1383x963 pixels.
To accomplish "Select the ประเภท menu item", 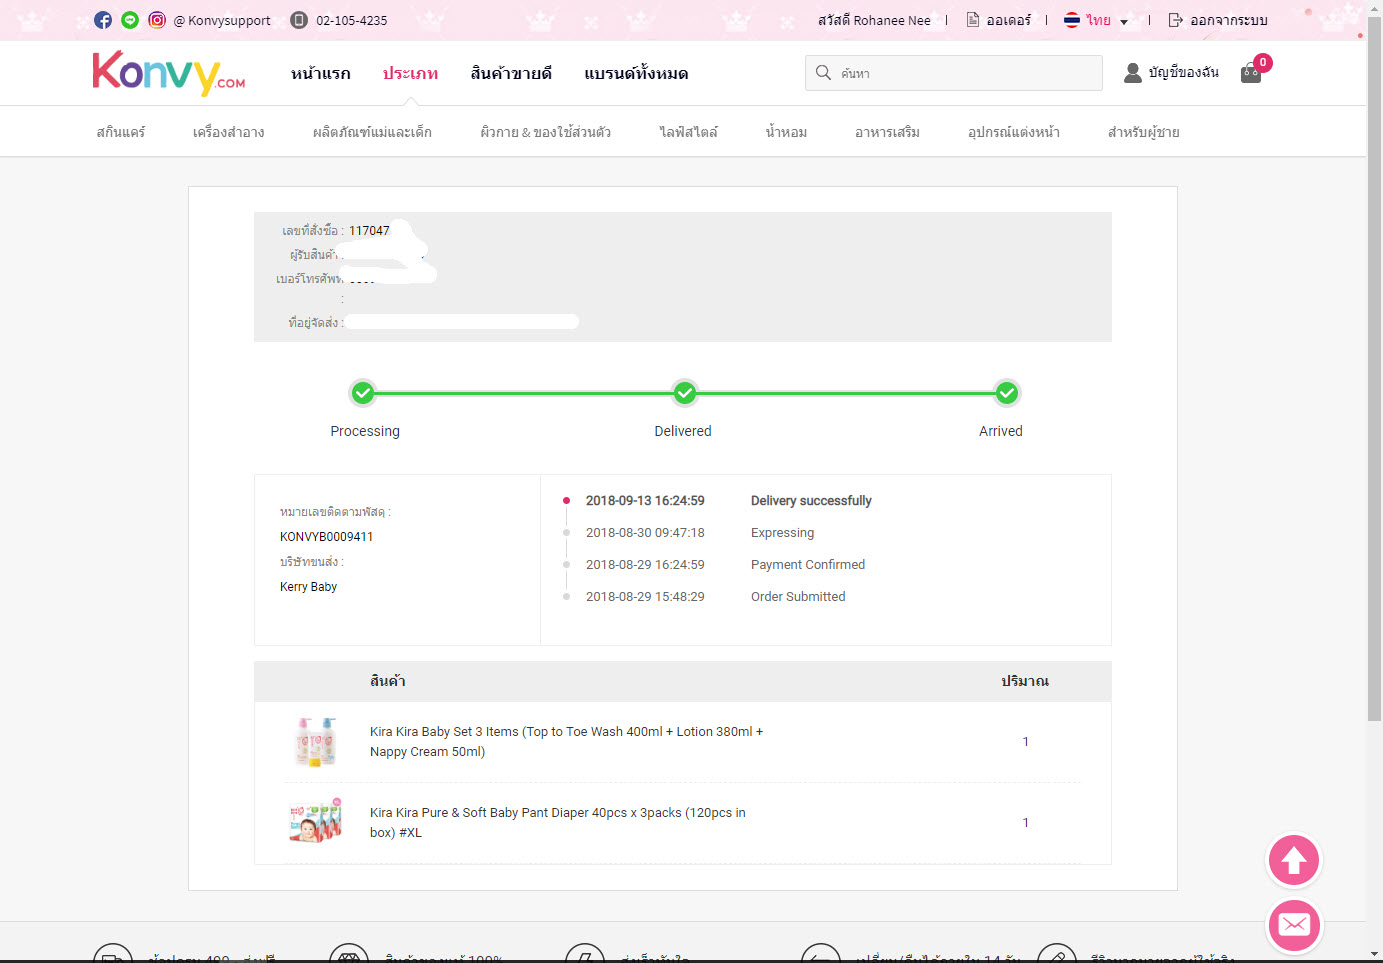I will tap(410, 73).
